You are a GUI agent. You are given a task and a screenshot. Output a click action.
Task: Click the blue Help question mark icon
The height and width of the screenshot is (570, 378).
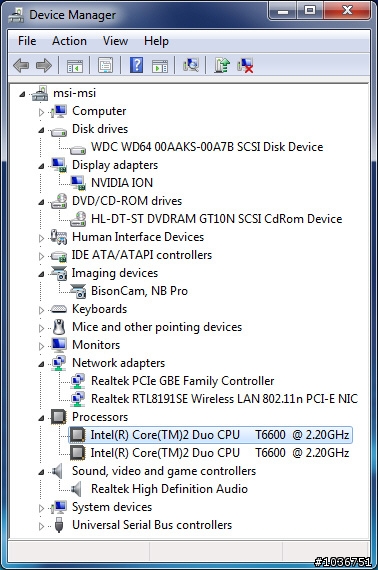137,65
